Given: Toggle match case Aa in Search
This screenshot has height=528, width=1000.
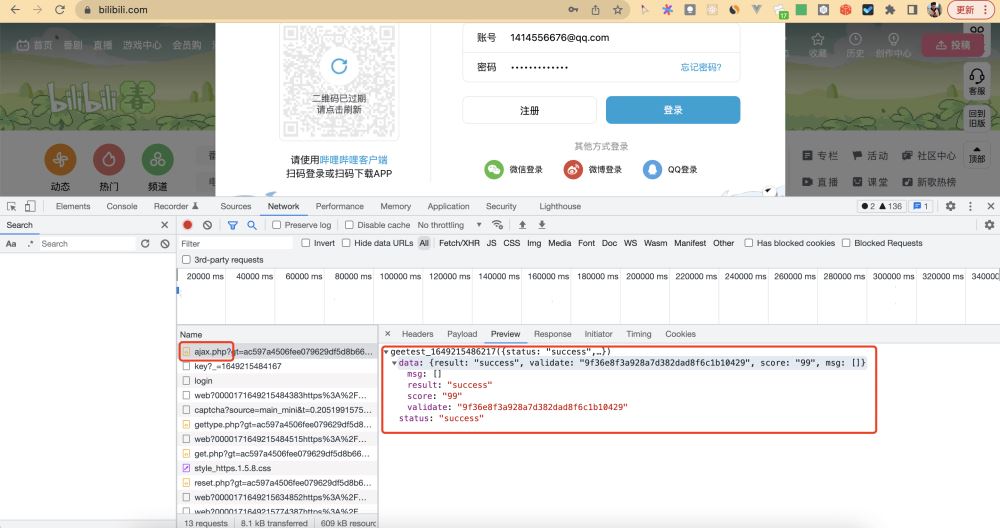Looking at the screenshot, I should (11, 244).
